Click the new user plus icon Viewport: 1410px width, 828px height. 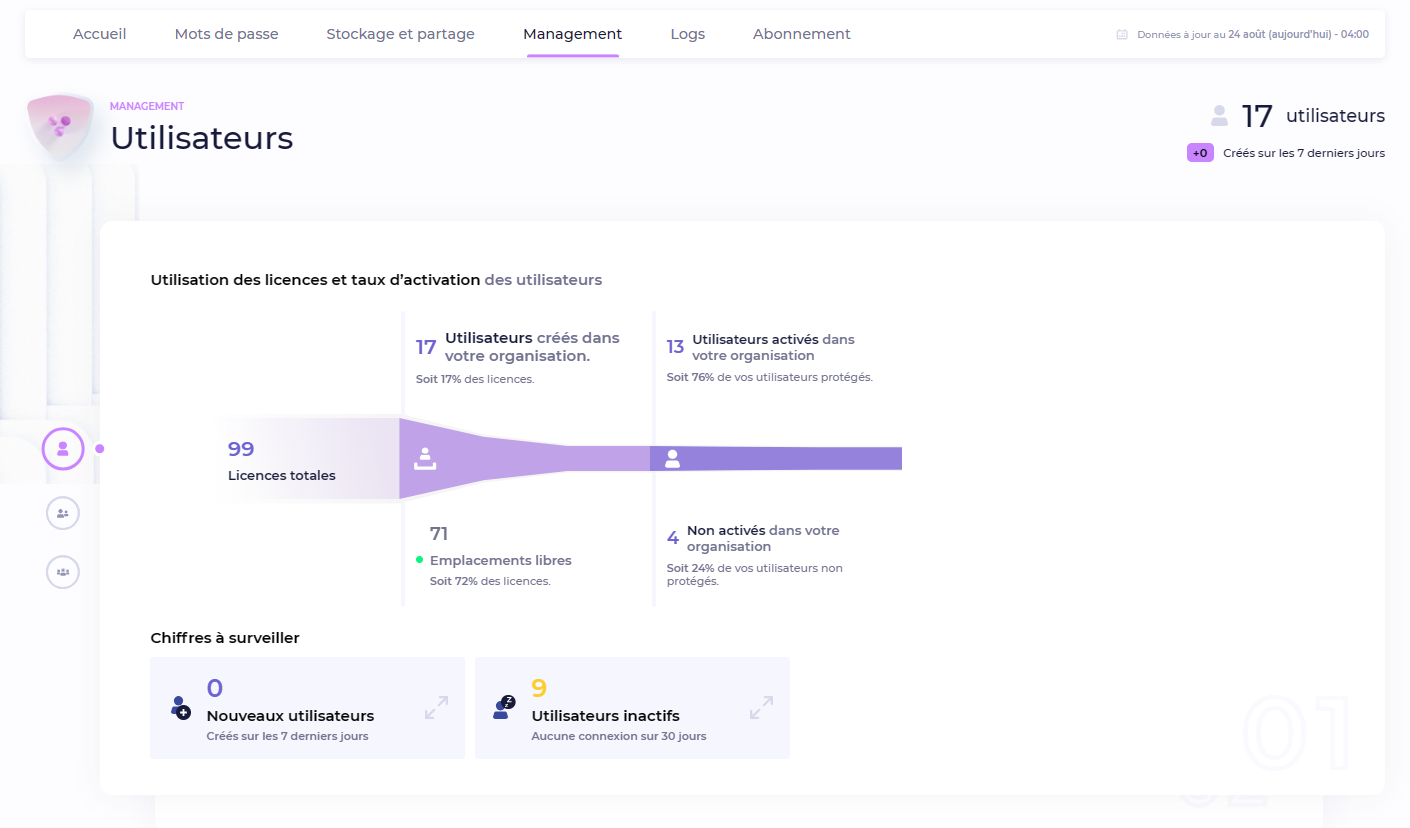[x=180, y=708]
